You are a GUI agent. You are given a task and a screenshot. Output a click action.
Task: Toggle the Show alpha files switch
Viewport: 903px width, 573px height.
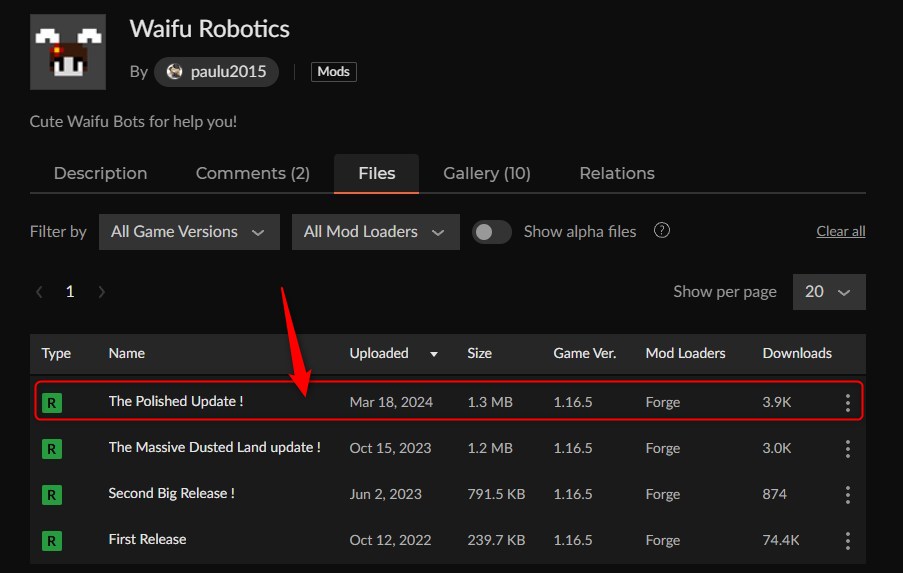(491, 232)
